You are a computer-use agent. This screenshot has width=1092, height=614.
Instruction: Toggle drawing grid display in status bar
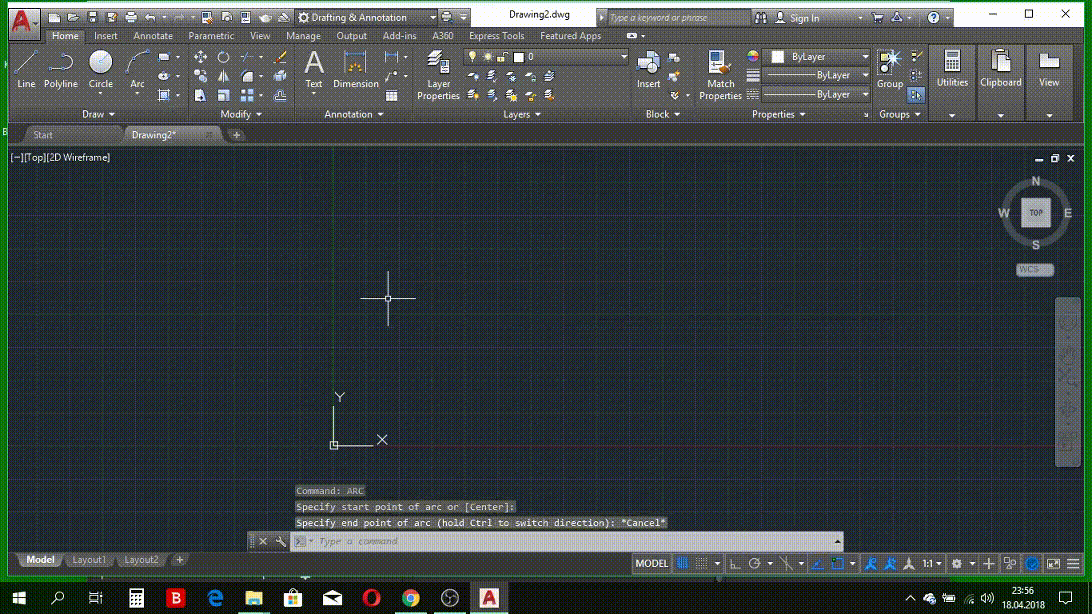(682, 563)
